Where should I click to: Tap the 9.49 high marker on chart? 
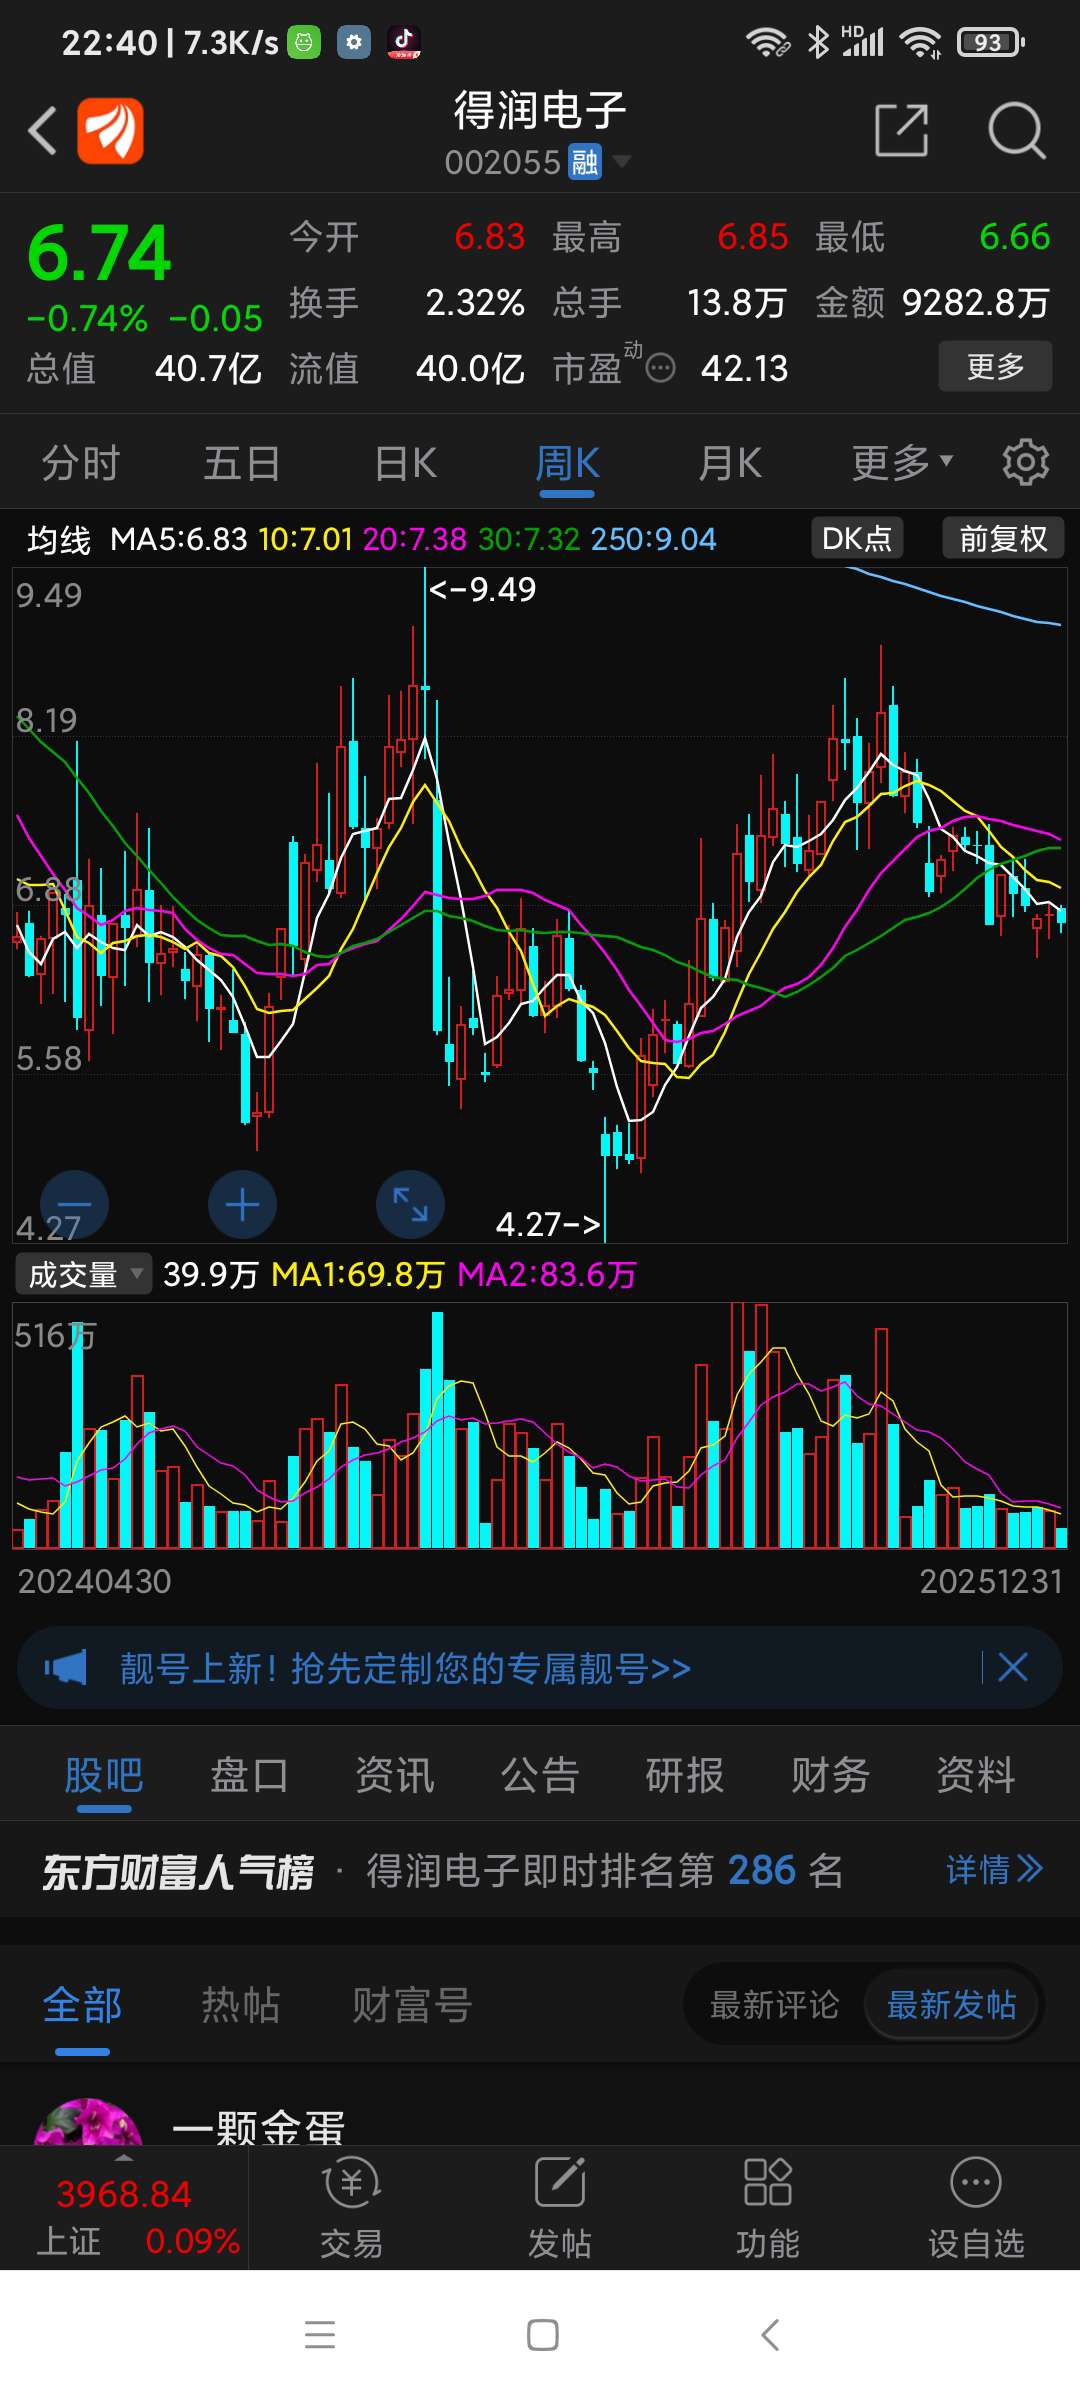pyautogui.click(x=483, y=589)
